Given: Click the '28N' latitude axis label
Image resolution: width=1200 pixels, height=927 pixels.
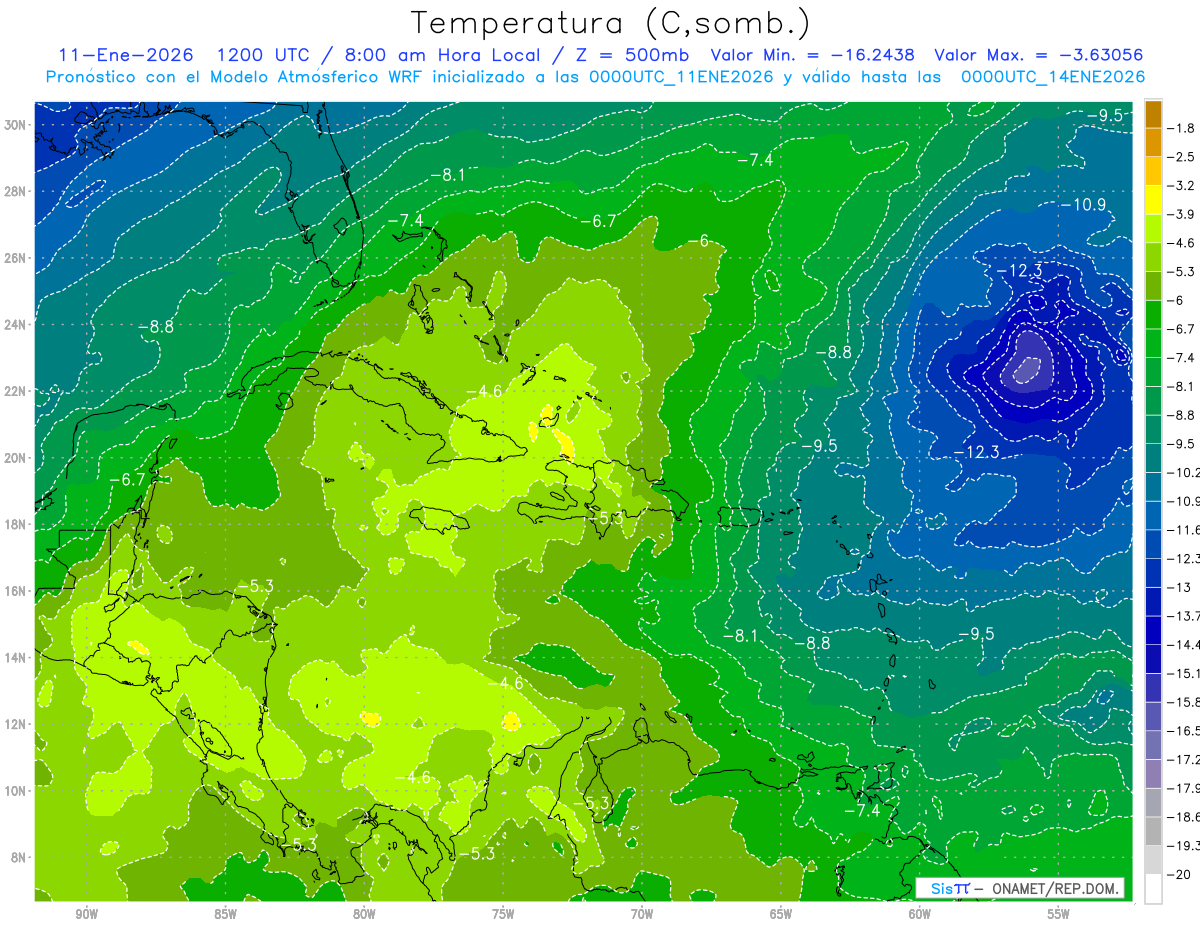Looking at the screenshot, I should click(x=17, y=191).
